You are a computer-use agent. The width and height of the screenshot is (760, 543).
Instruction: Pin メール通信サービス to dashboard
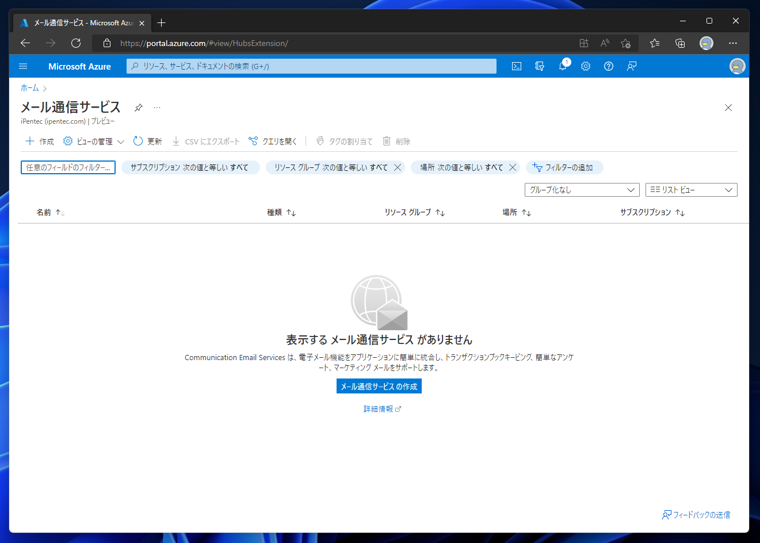tap(139, 107)
